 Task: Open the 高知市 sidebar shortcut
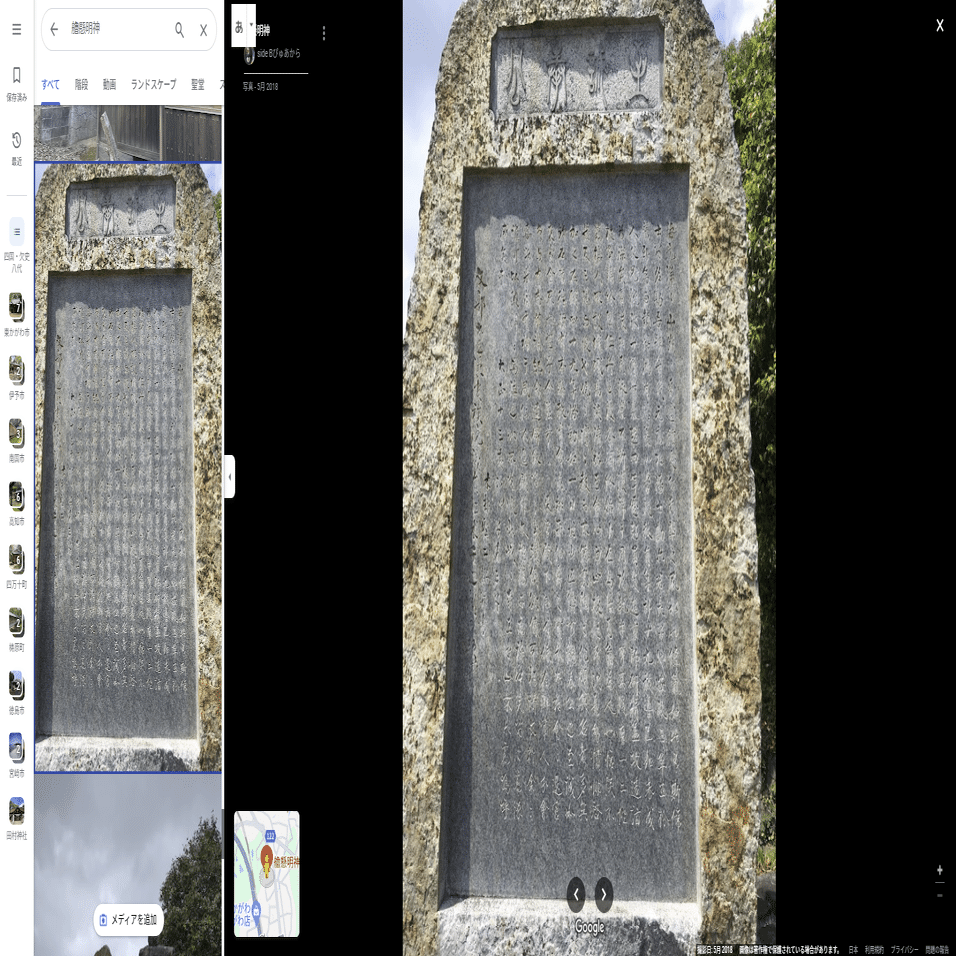click(16, 504)
